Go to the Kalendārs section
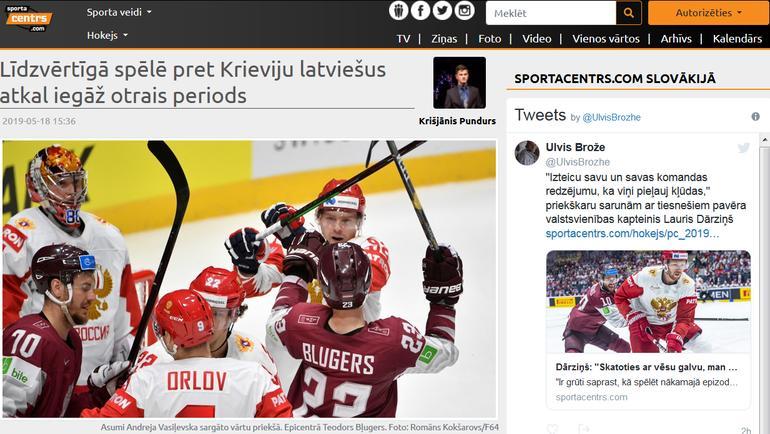Image resolution: width=770 pixels, height=434 pixels. 737,39
